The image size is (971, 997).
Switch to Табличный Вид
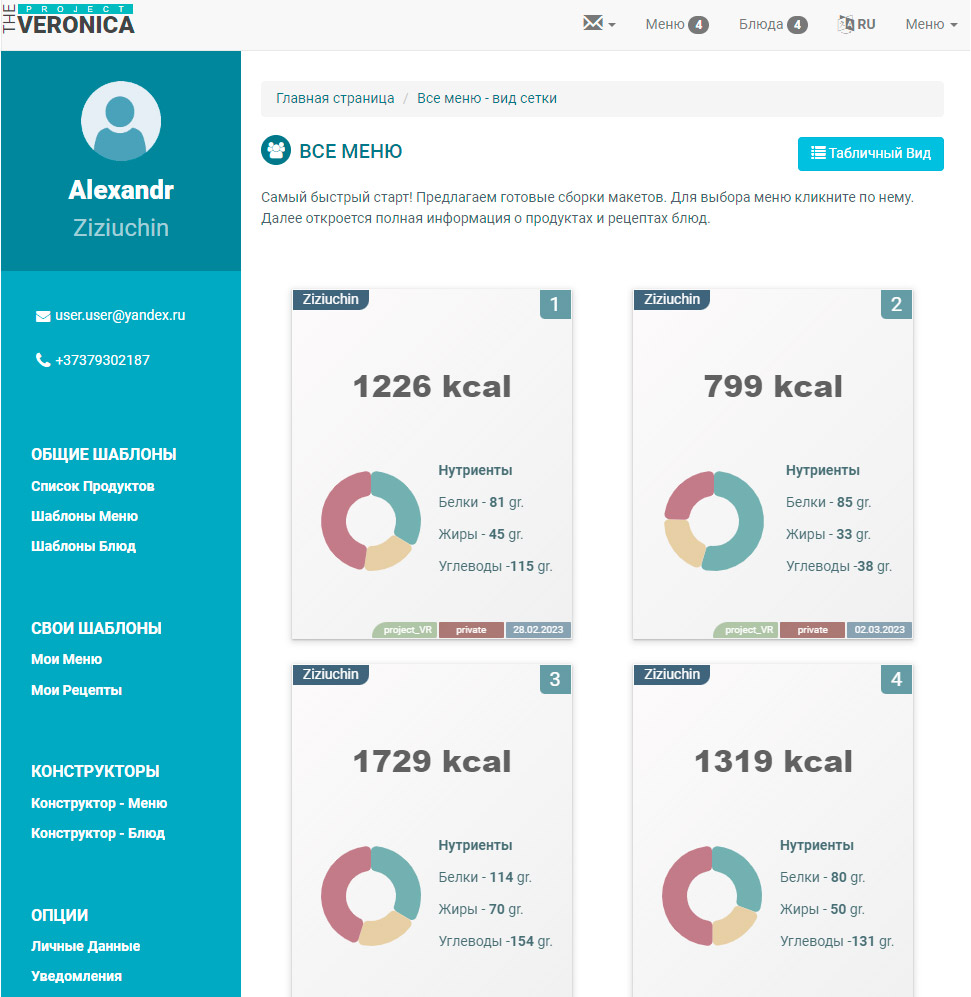click(x=870, y=154)
